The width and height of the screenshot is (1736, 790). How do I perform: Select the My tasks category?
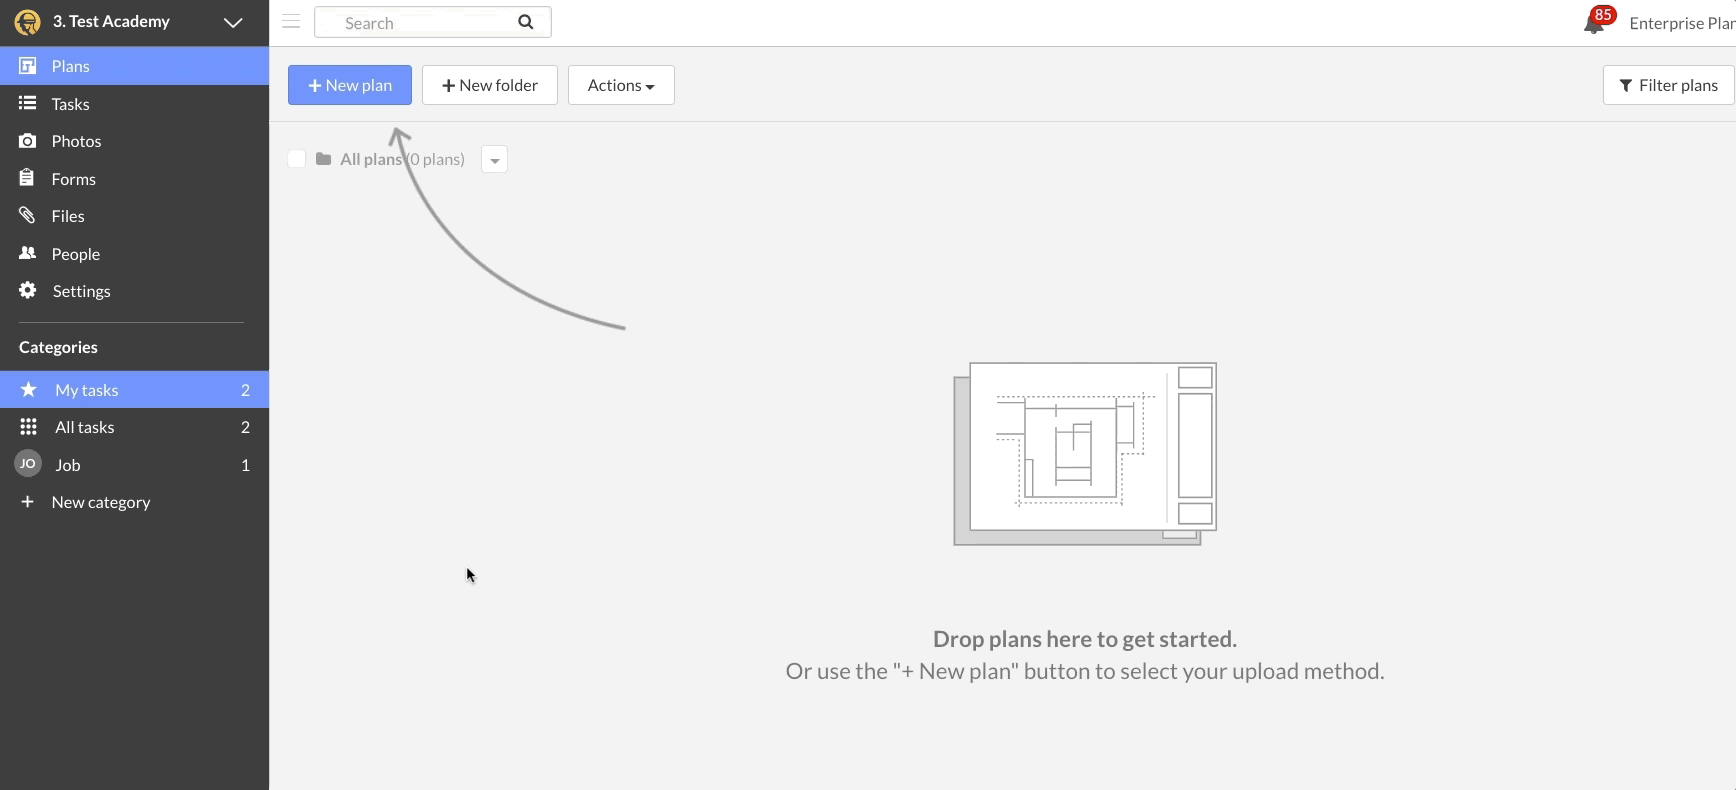[134, 390]
